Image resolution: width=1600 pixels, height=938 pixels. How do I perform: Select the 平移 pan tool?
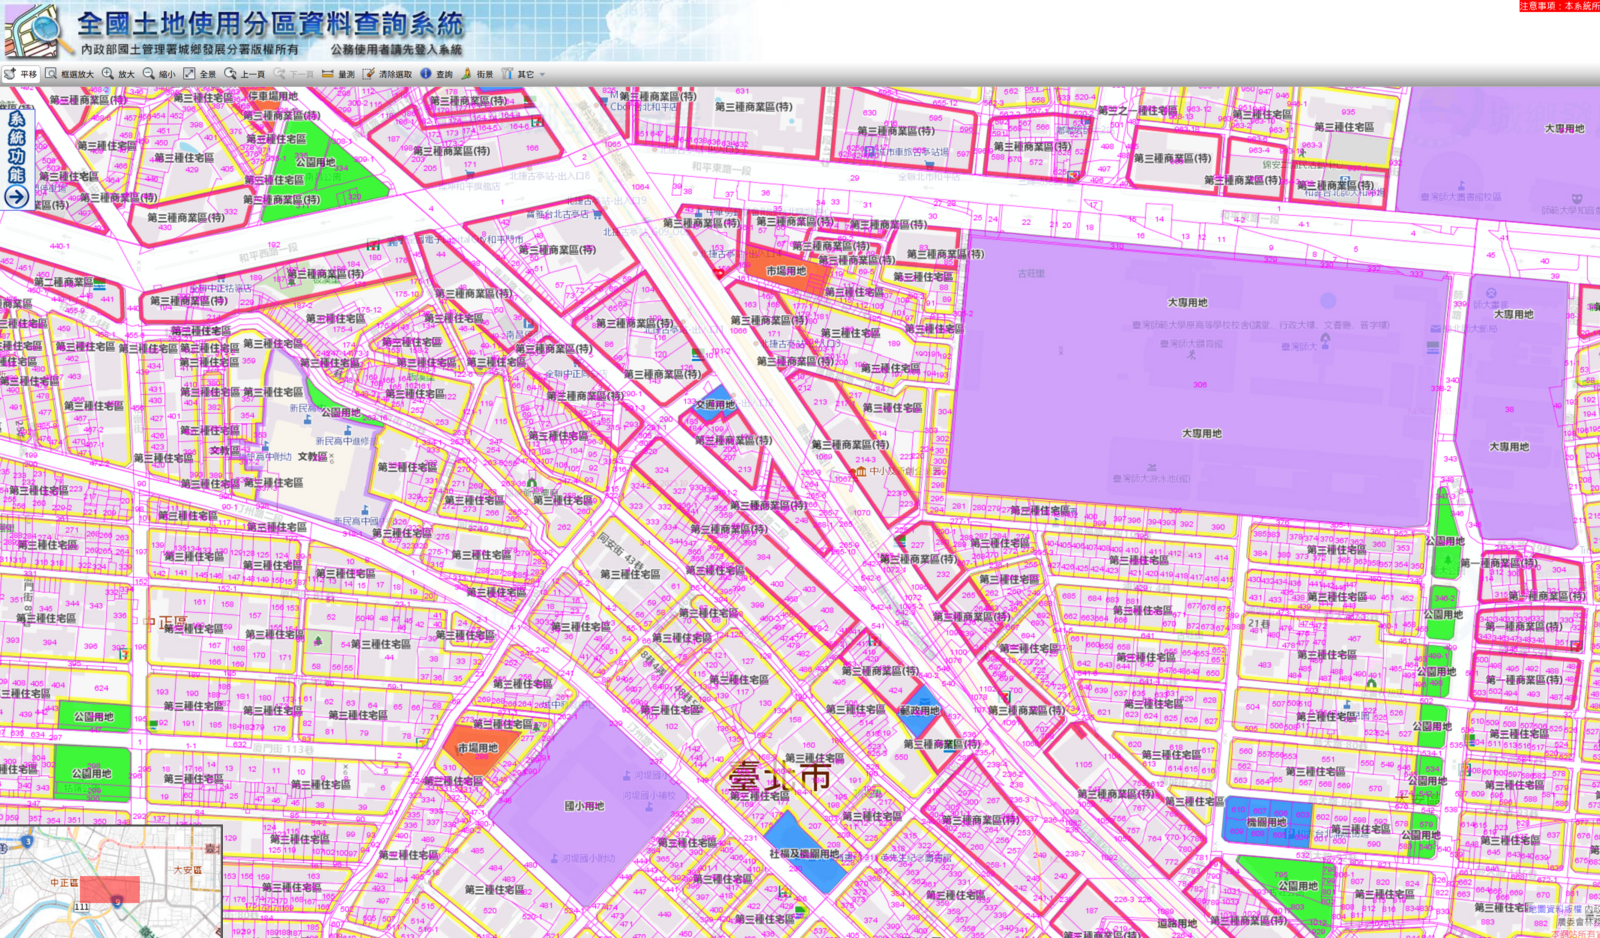[21, 74]
